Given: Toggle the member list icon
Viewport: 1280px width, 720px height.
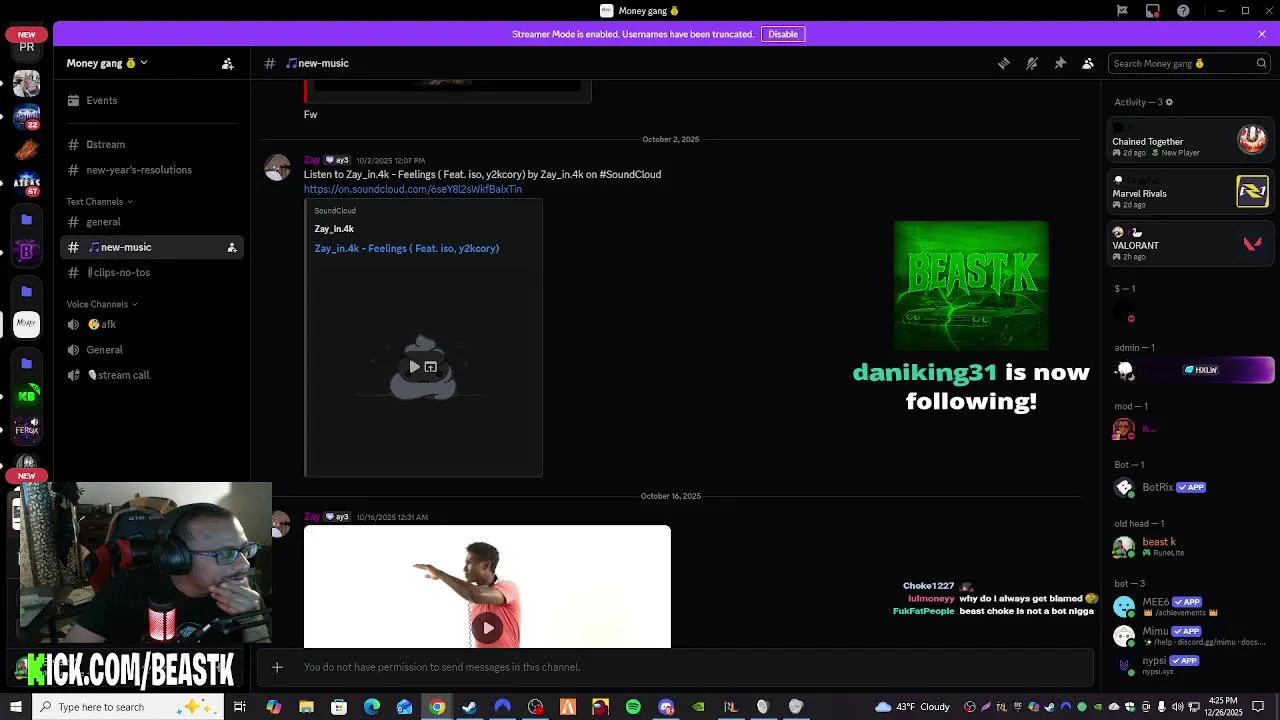Looking at the screenshot, I should [x=1088, y=63].
